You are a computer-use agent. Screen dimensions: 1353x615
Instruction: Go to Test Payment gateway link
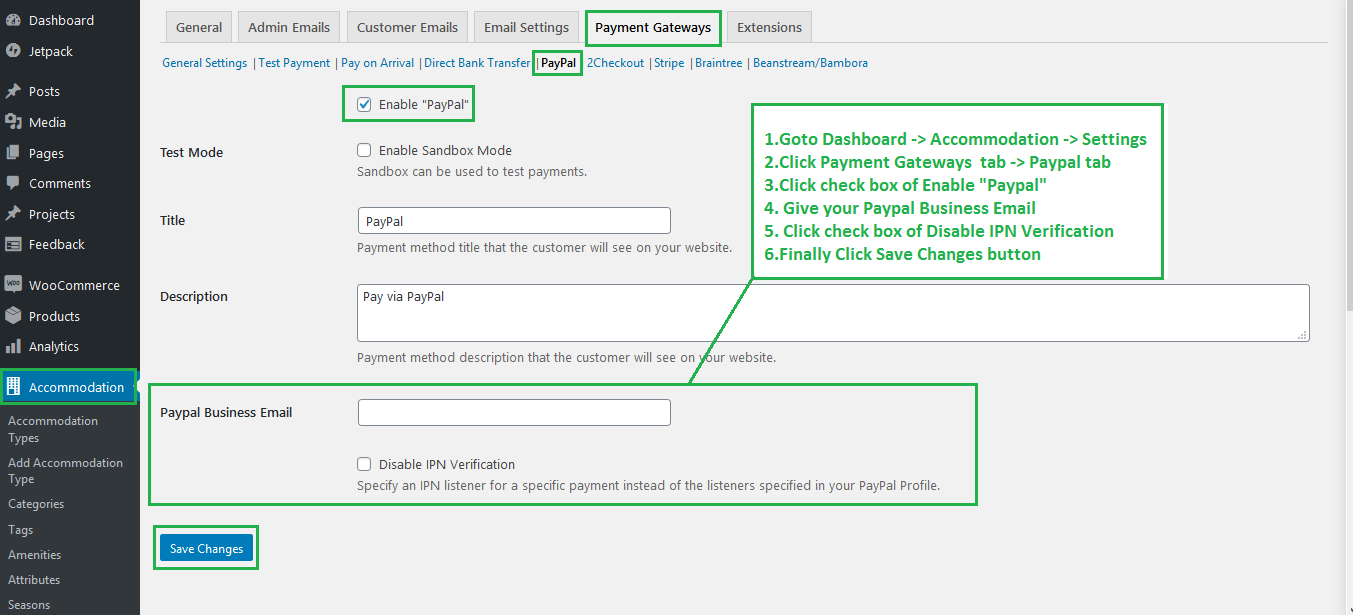[294, 63]
